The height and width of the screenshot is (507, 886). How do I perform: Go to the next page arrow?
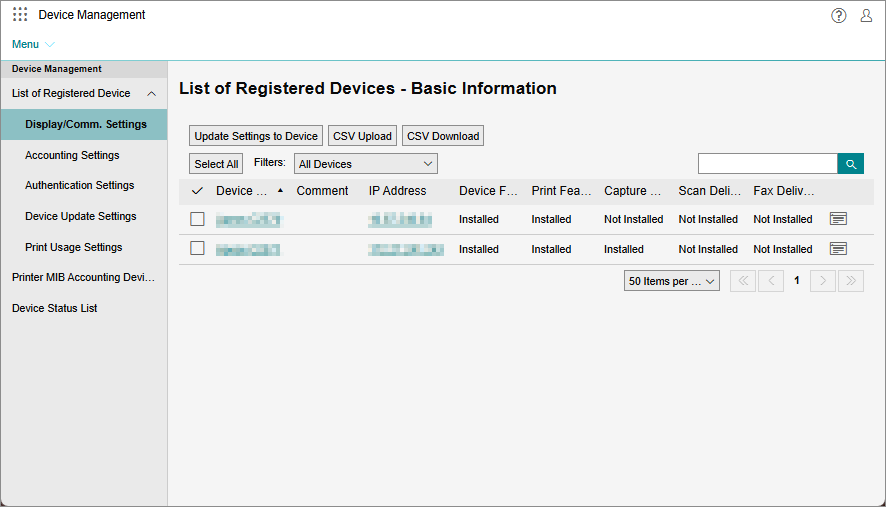[x=823, y=281]
